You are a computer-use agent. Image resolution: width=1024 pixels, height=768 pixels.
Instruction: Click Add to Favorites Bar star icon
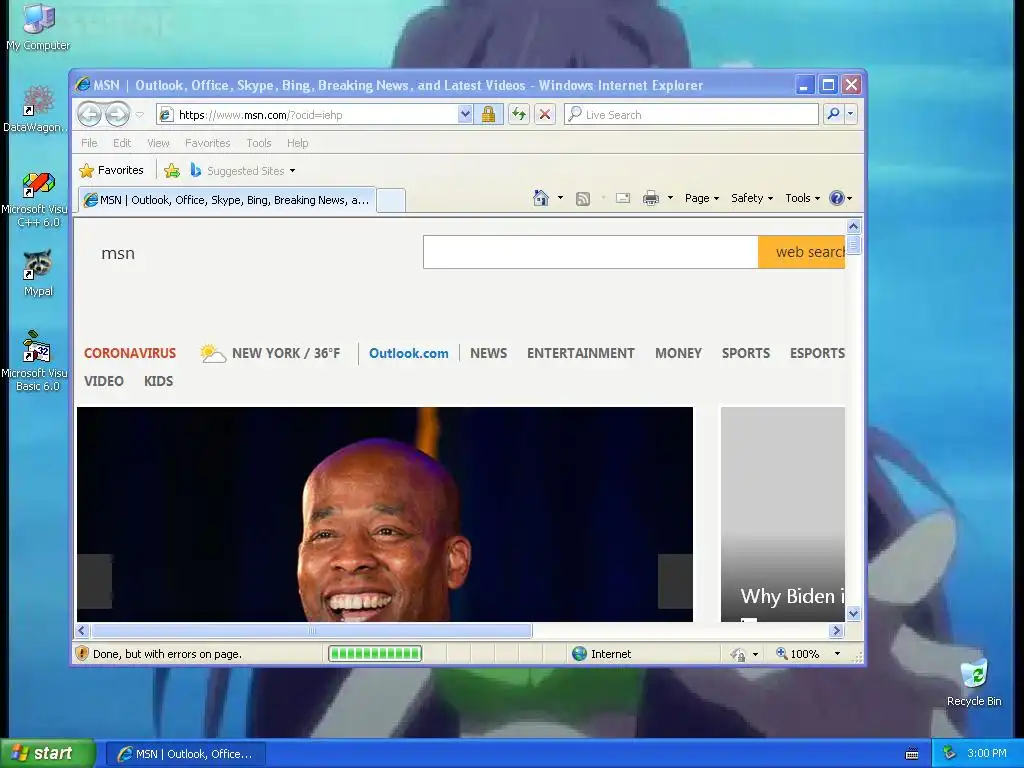click(x=172, y=170)
